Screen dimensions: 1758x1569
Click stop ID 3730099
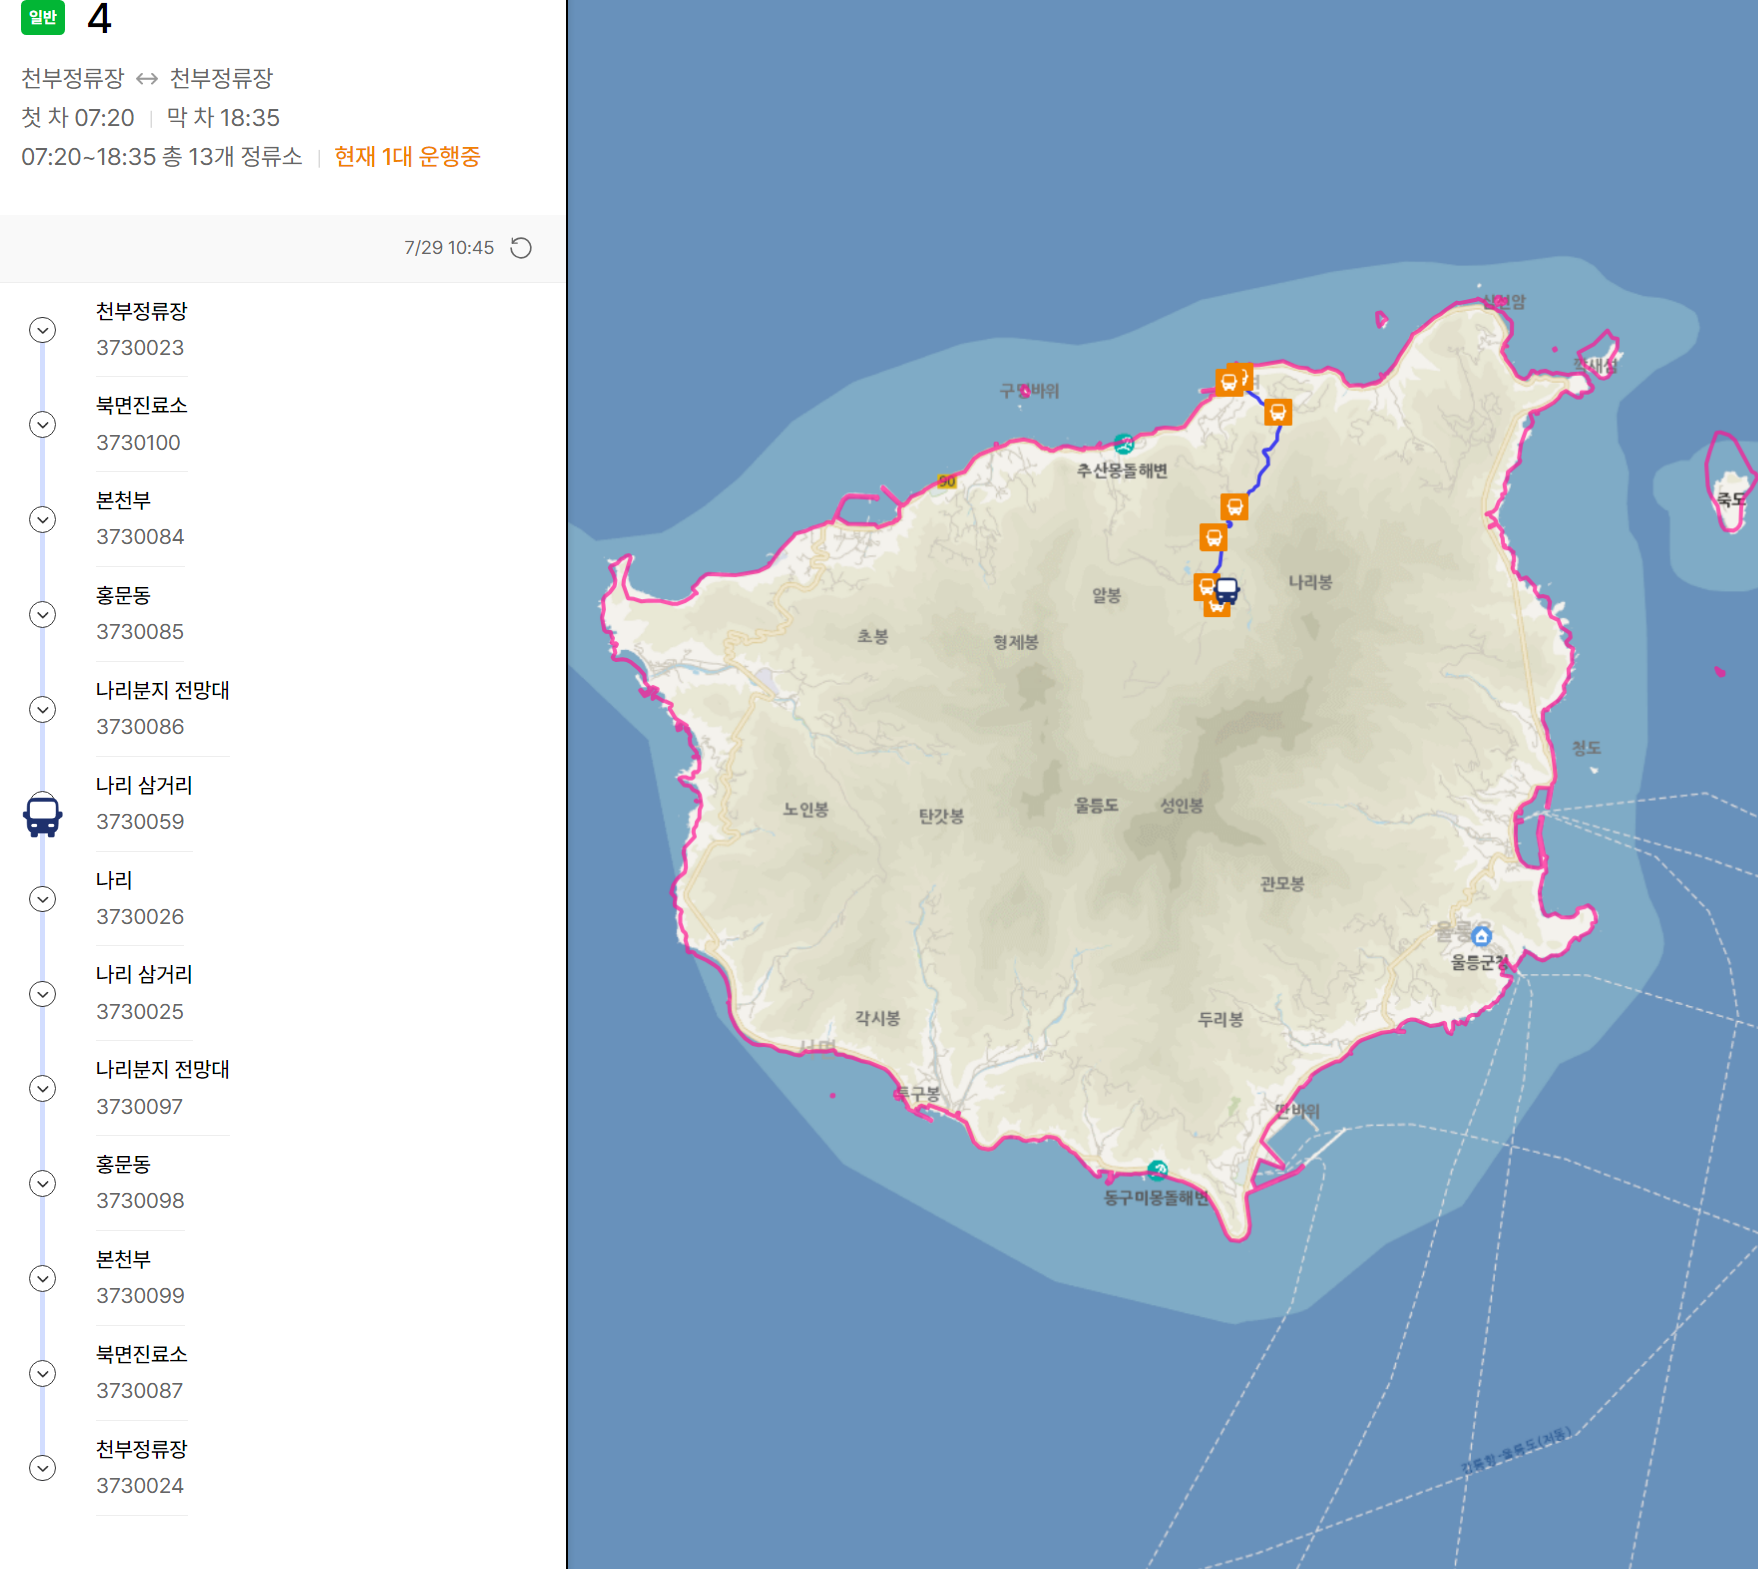(x=140, y=1296)
